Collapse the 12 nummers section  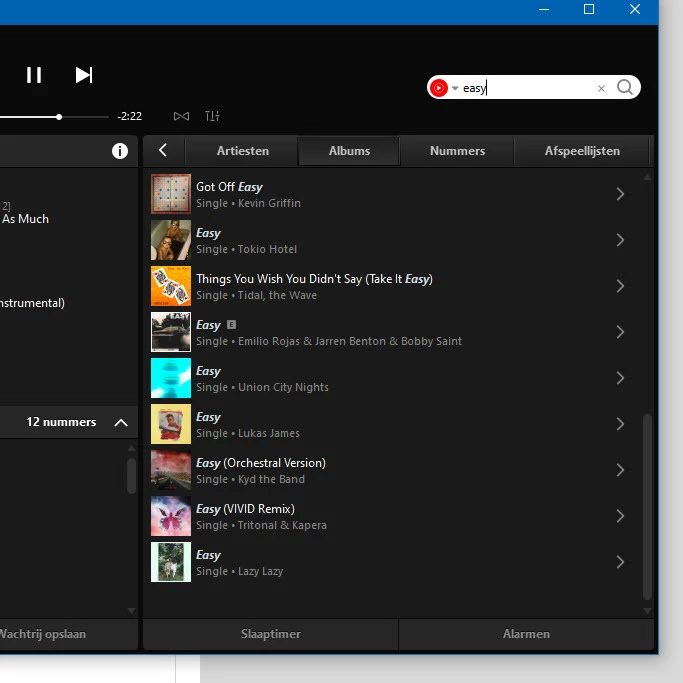click(x=121, y=422)
